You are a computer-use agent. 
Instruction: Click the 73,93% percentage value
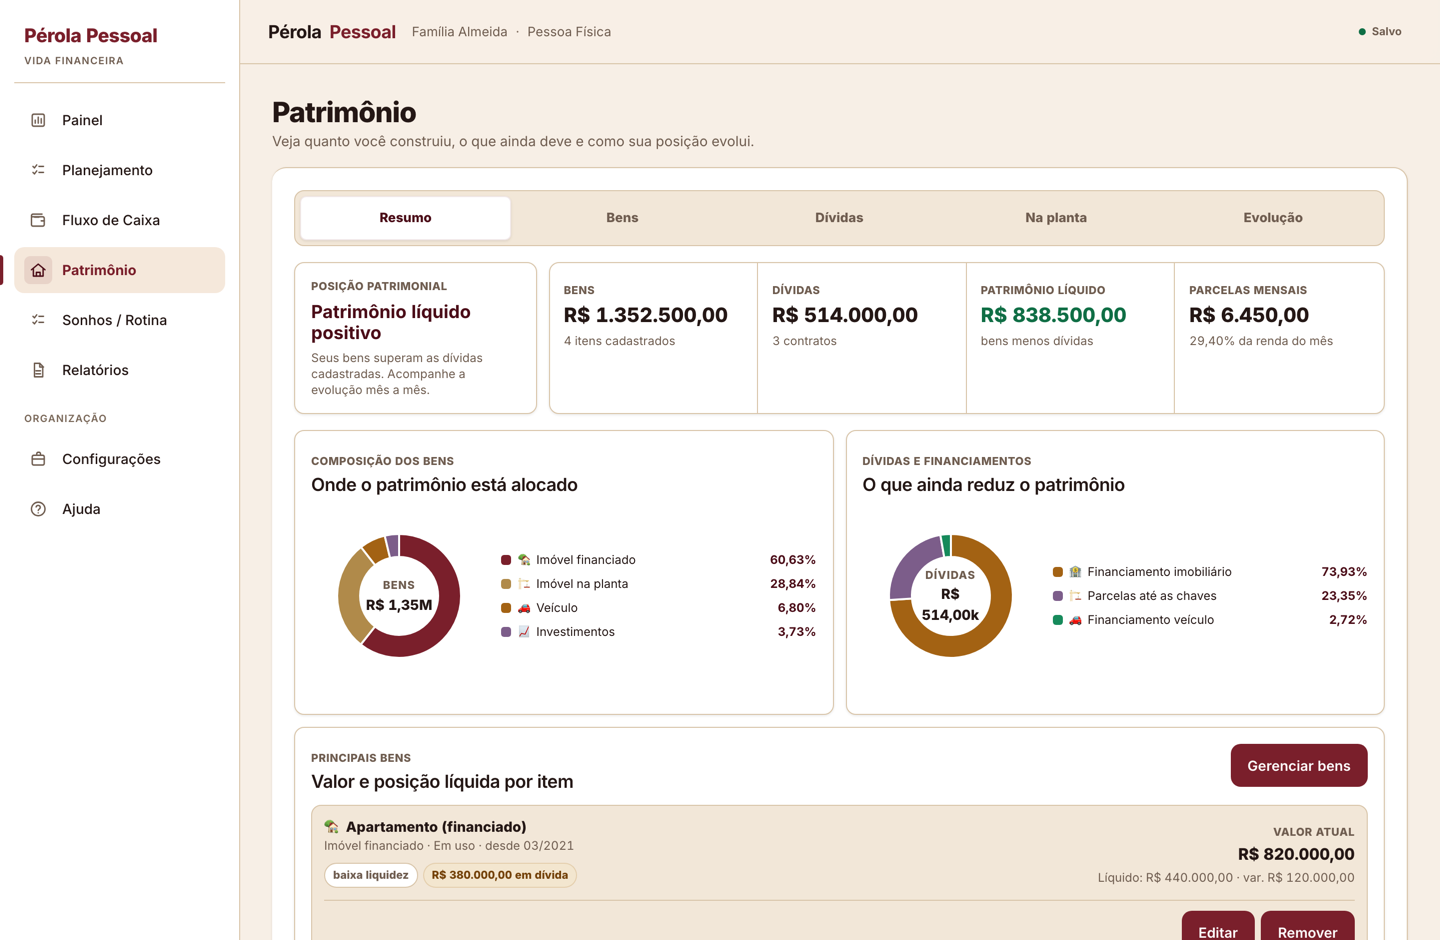pyautogui.click(x=1344, y=572)
